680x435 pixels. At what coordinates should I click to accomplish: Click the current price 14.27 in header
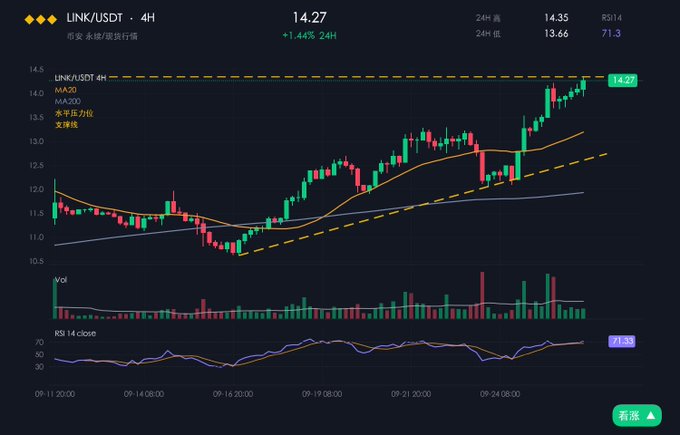tap(309, 17)
